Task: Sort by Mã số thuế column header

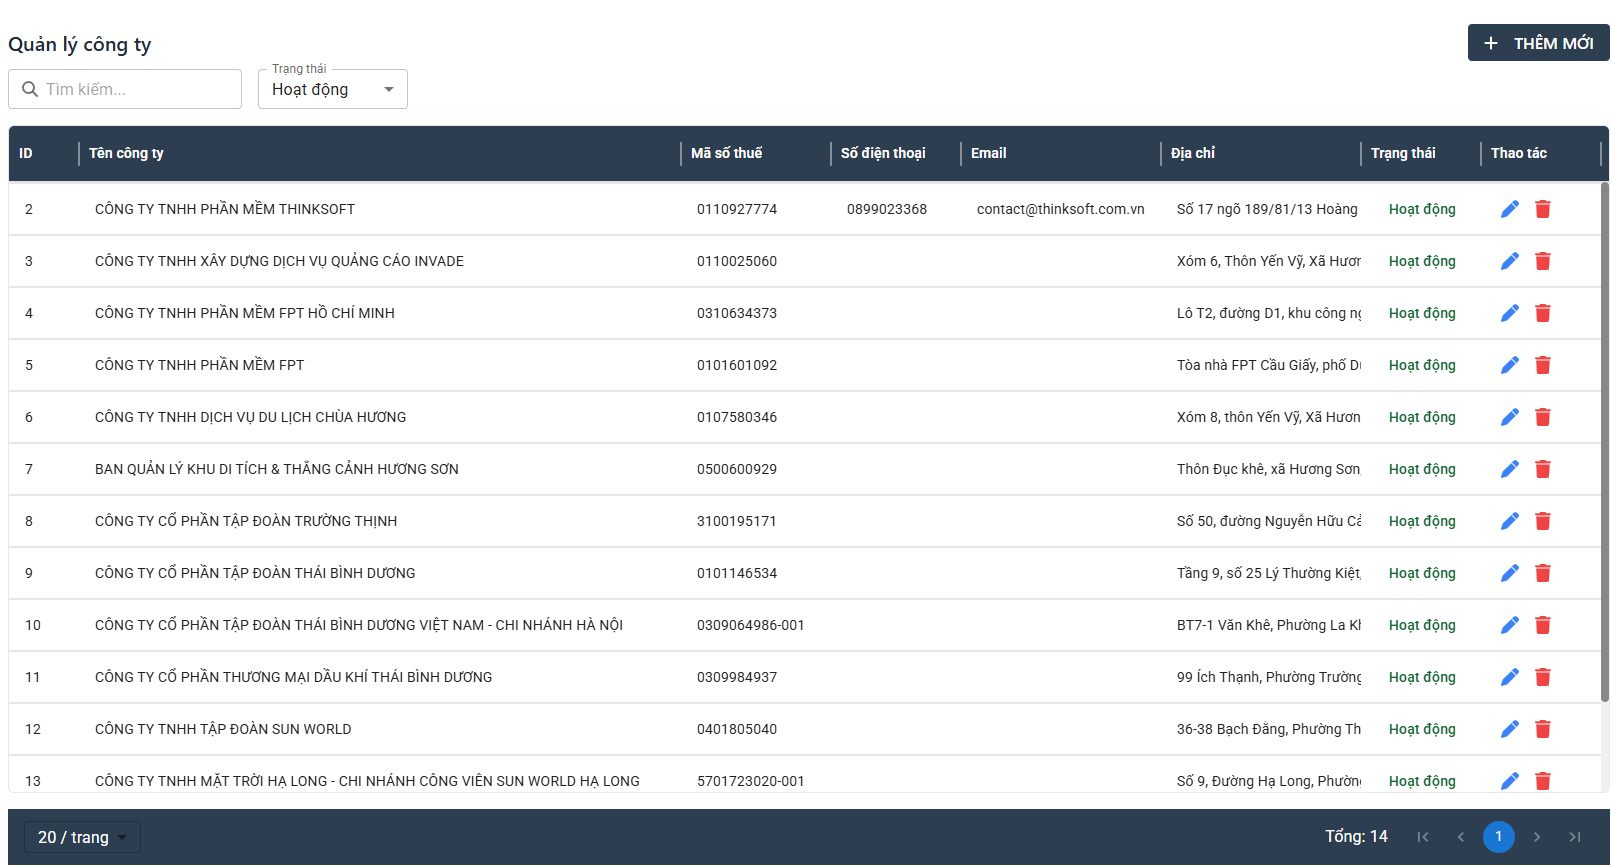Action: [726, 153]
